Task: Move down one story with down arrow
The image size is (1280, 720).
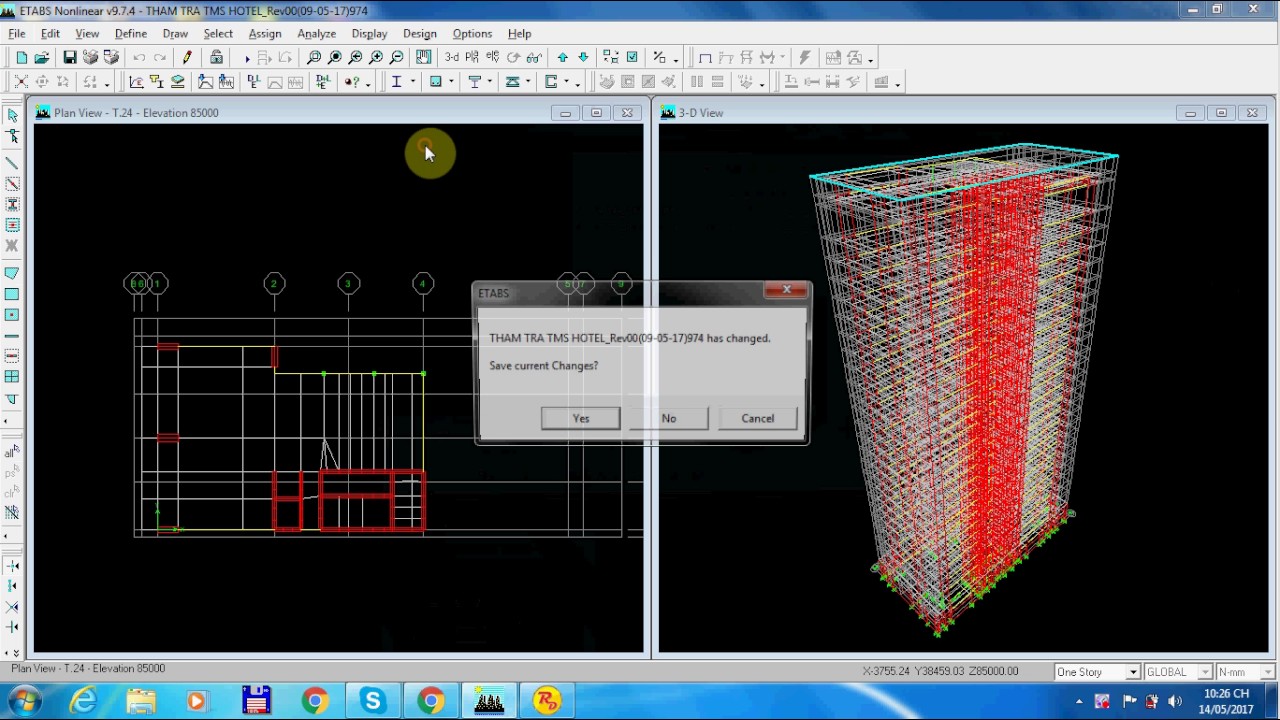Action: (584, 58)
